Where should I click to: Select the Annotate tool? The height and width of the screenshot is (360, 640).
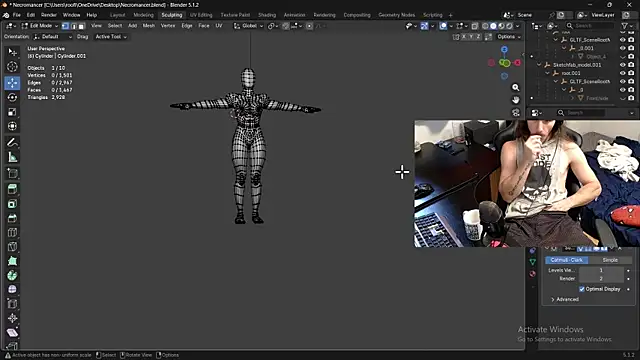(x=12, y=142)
